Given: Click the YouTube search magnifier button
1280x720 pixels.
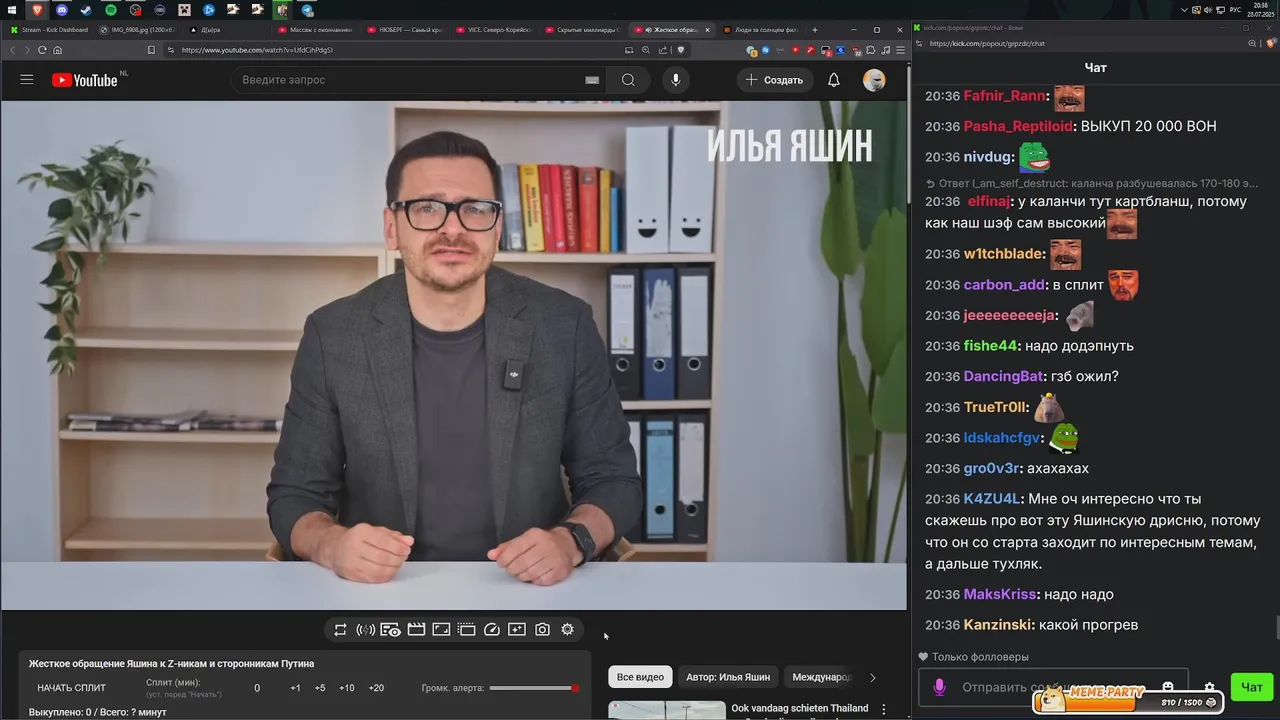Looking at the screenshot, I should click(628, 80).
